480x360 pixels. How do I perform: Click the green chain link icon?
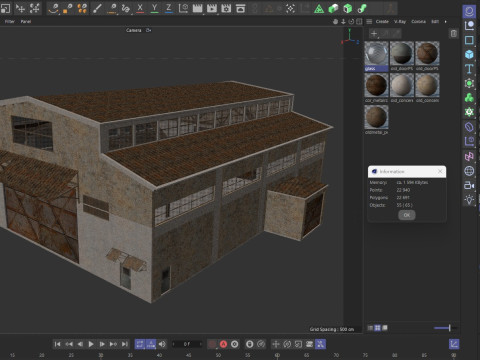(x=362, y=8)
